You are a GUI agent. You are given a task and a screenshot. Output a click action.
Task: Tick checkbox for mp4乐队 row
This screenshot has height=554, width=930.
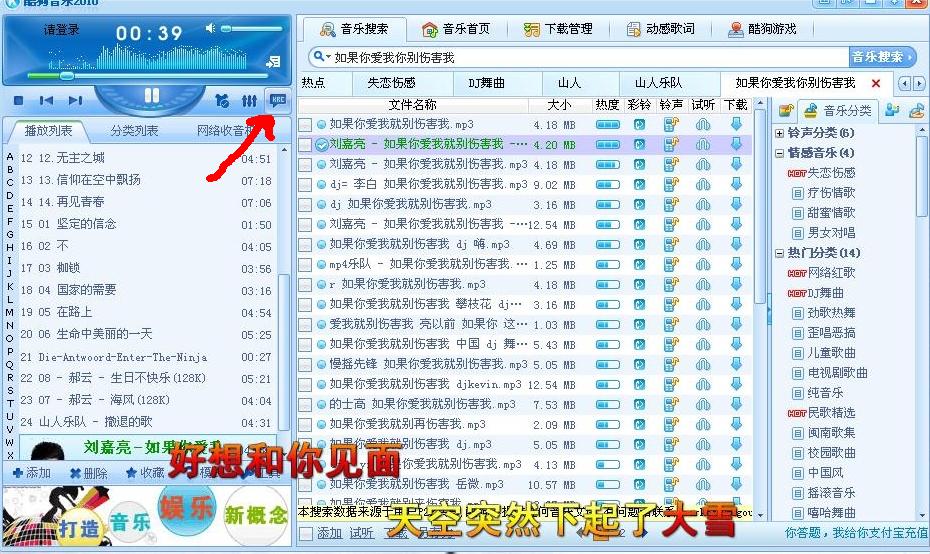coord(305,265)
